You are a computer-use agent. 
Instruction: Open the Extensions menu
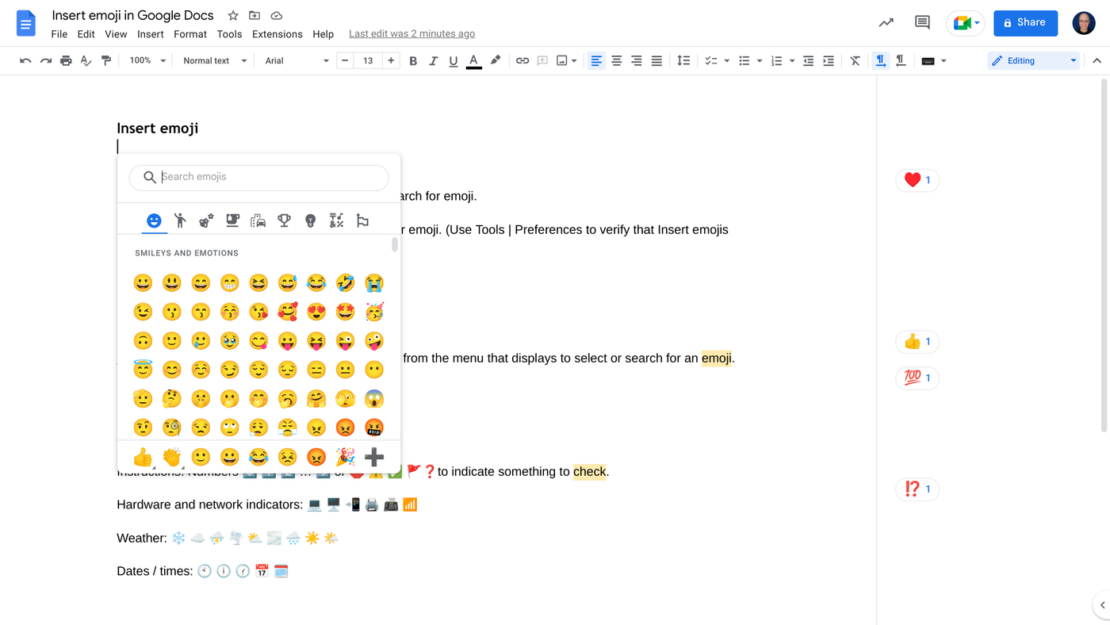click(277, 33)
